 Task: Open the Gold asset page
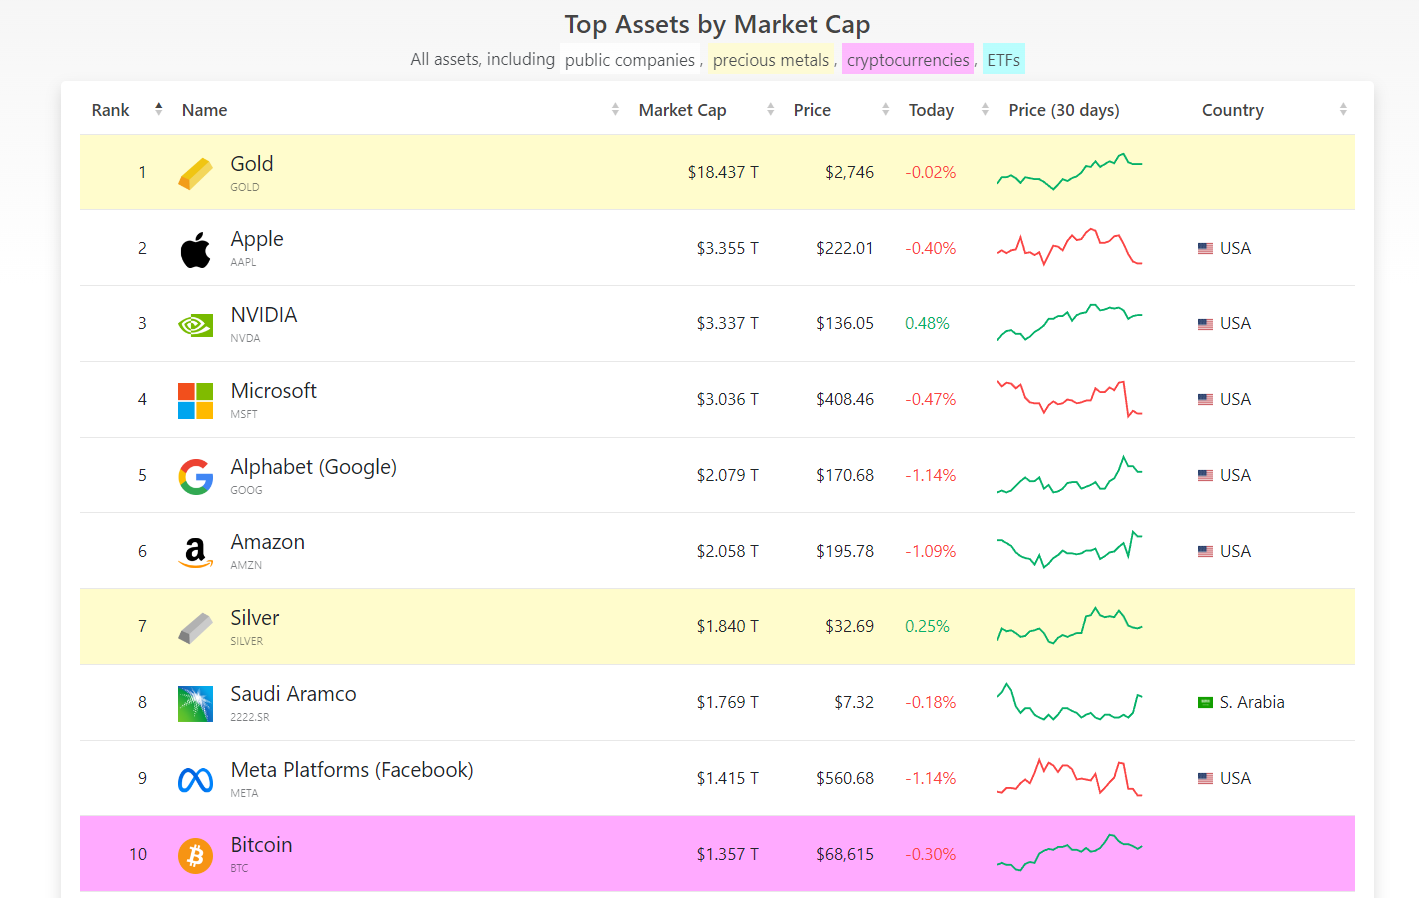[252, 164]
